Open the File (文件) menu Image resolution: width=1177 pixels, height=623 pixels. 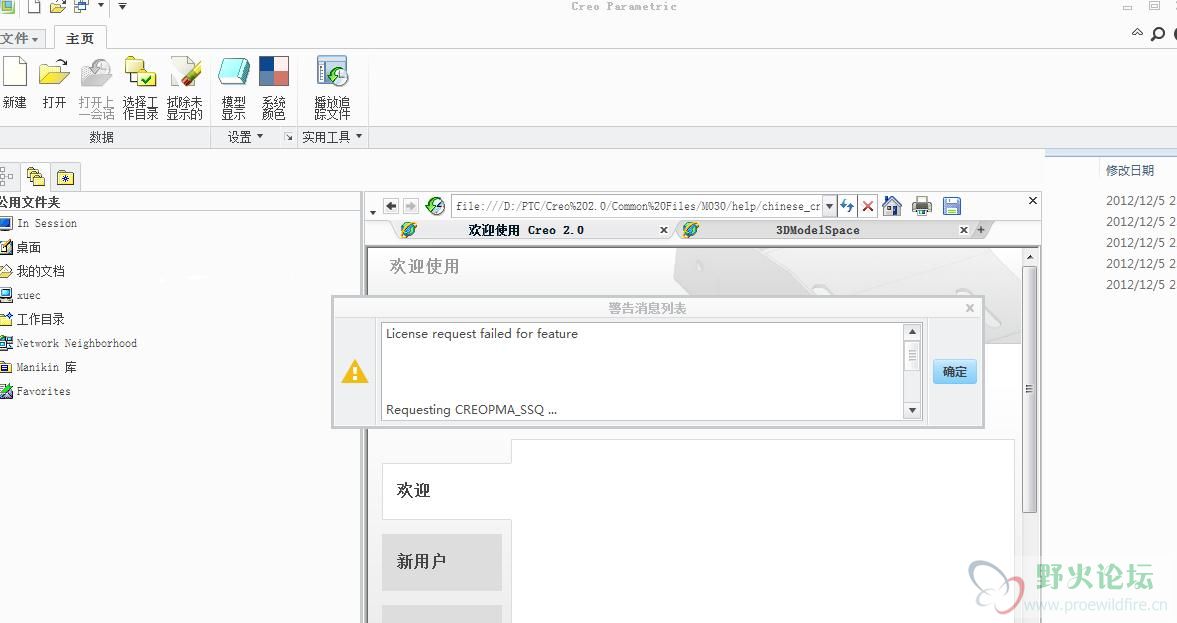point(20,38)
